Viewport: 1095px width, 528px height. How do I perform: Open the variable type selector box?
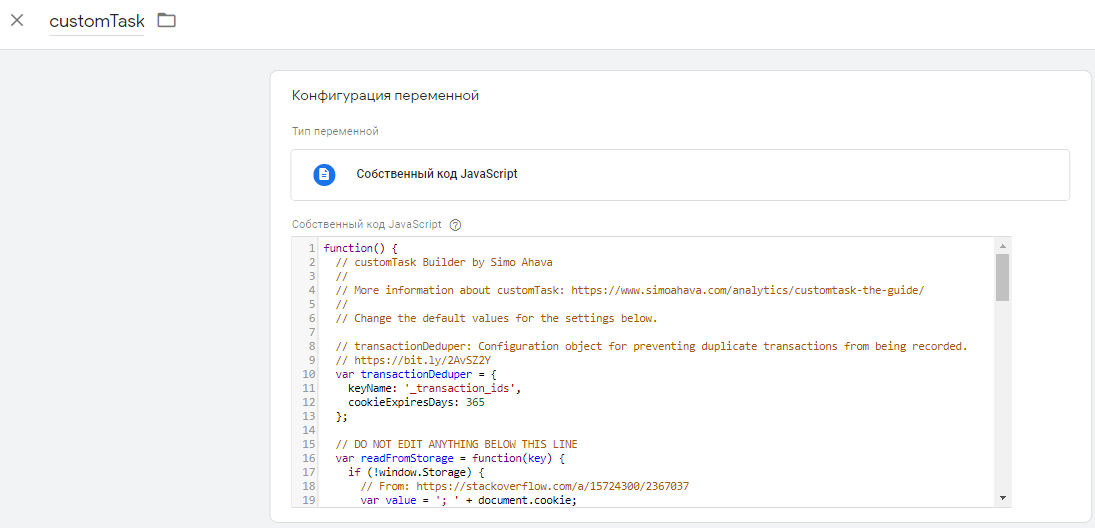[680, 175]
